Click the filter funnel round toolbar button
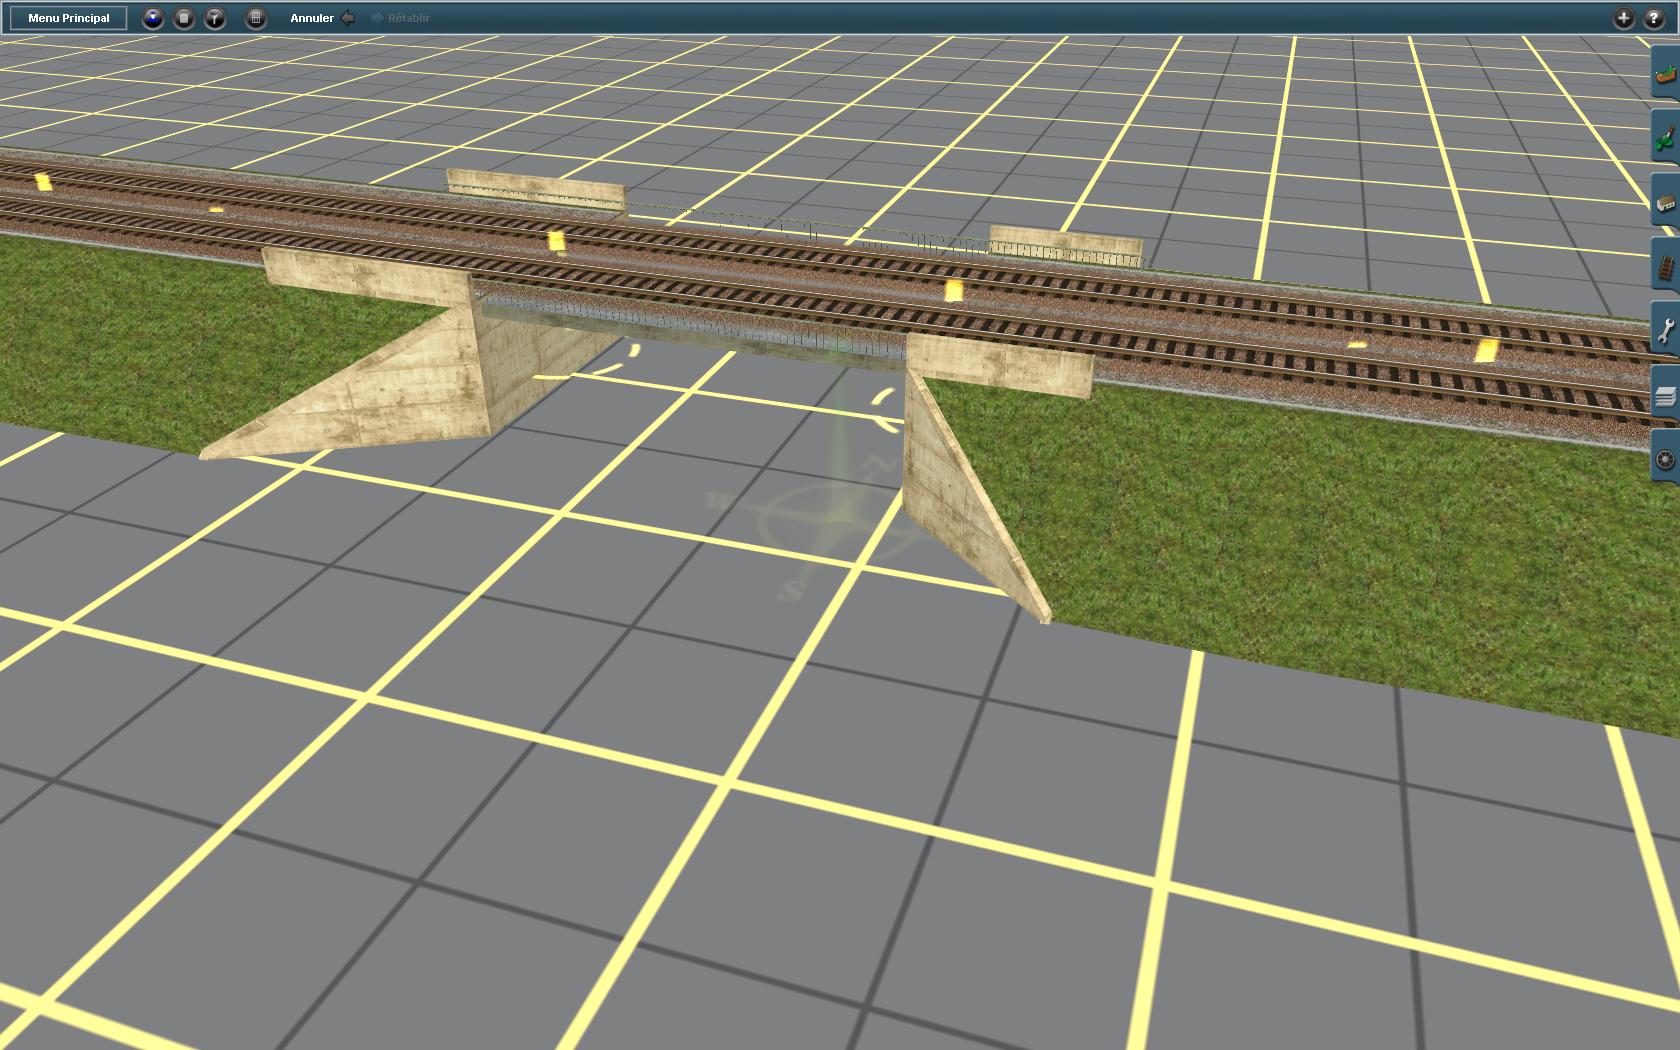This screenshot has width=1680, height=1050. [215, 18]
